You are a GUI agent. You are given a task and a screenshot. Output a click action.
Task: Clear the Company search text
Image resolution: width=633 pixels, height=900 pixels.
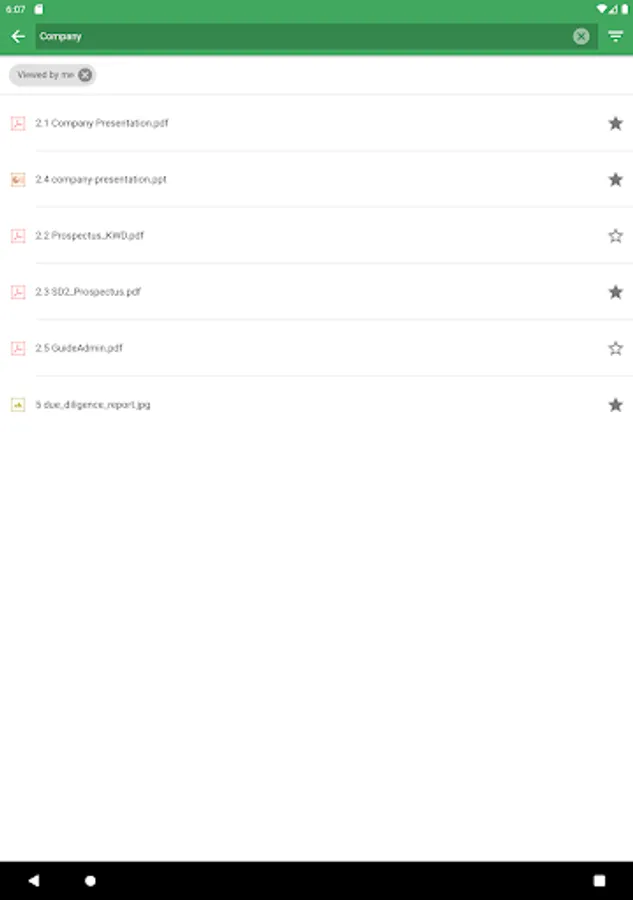(x=581, y=36)
